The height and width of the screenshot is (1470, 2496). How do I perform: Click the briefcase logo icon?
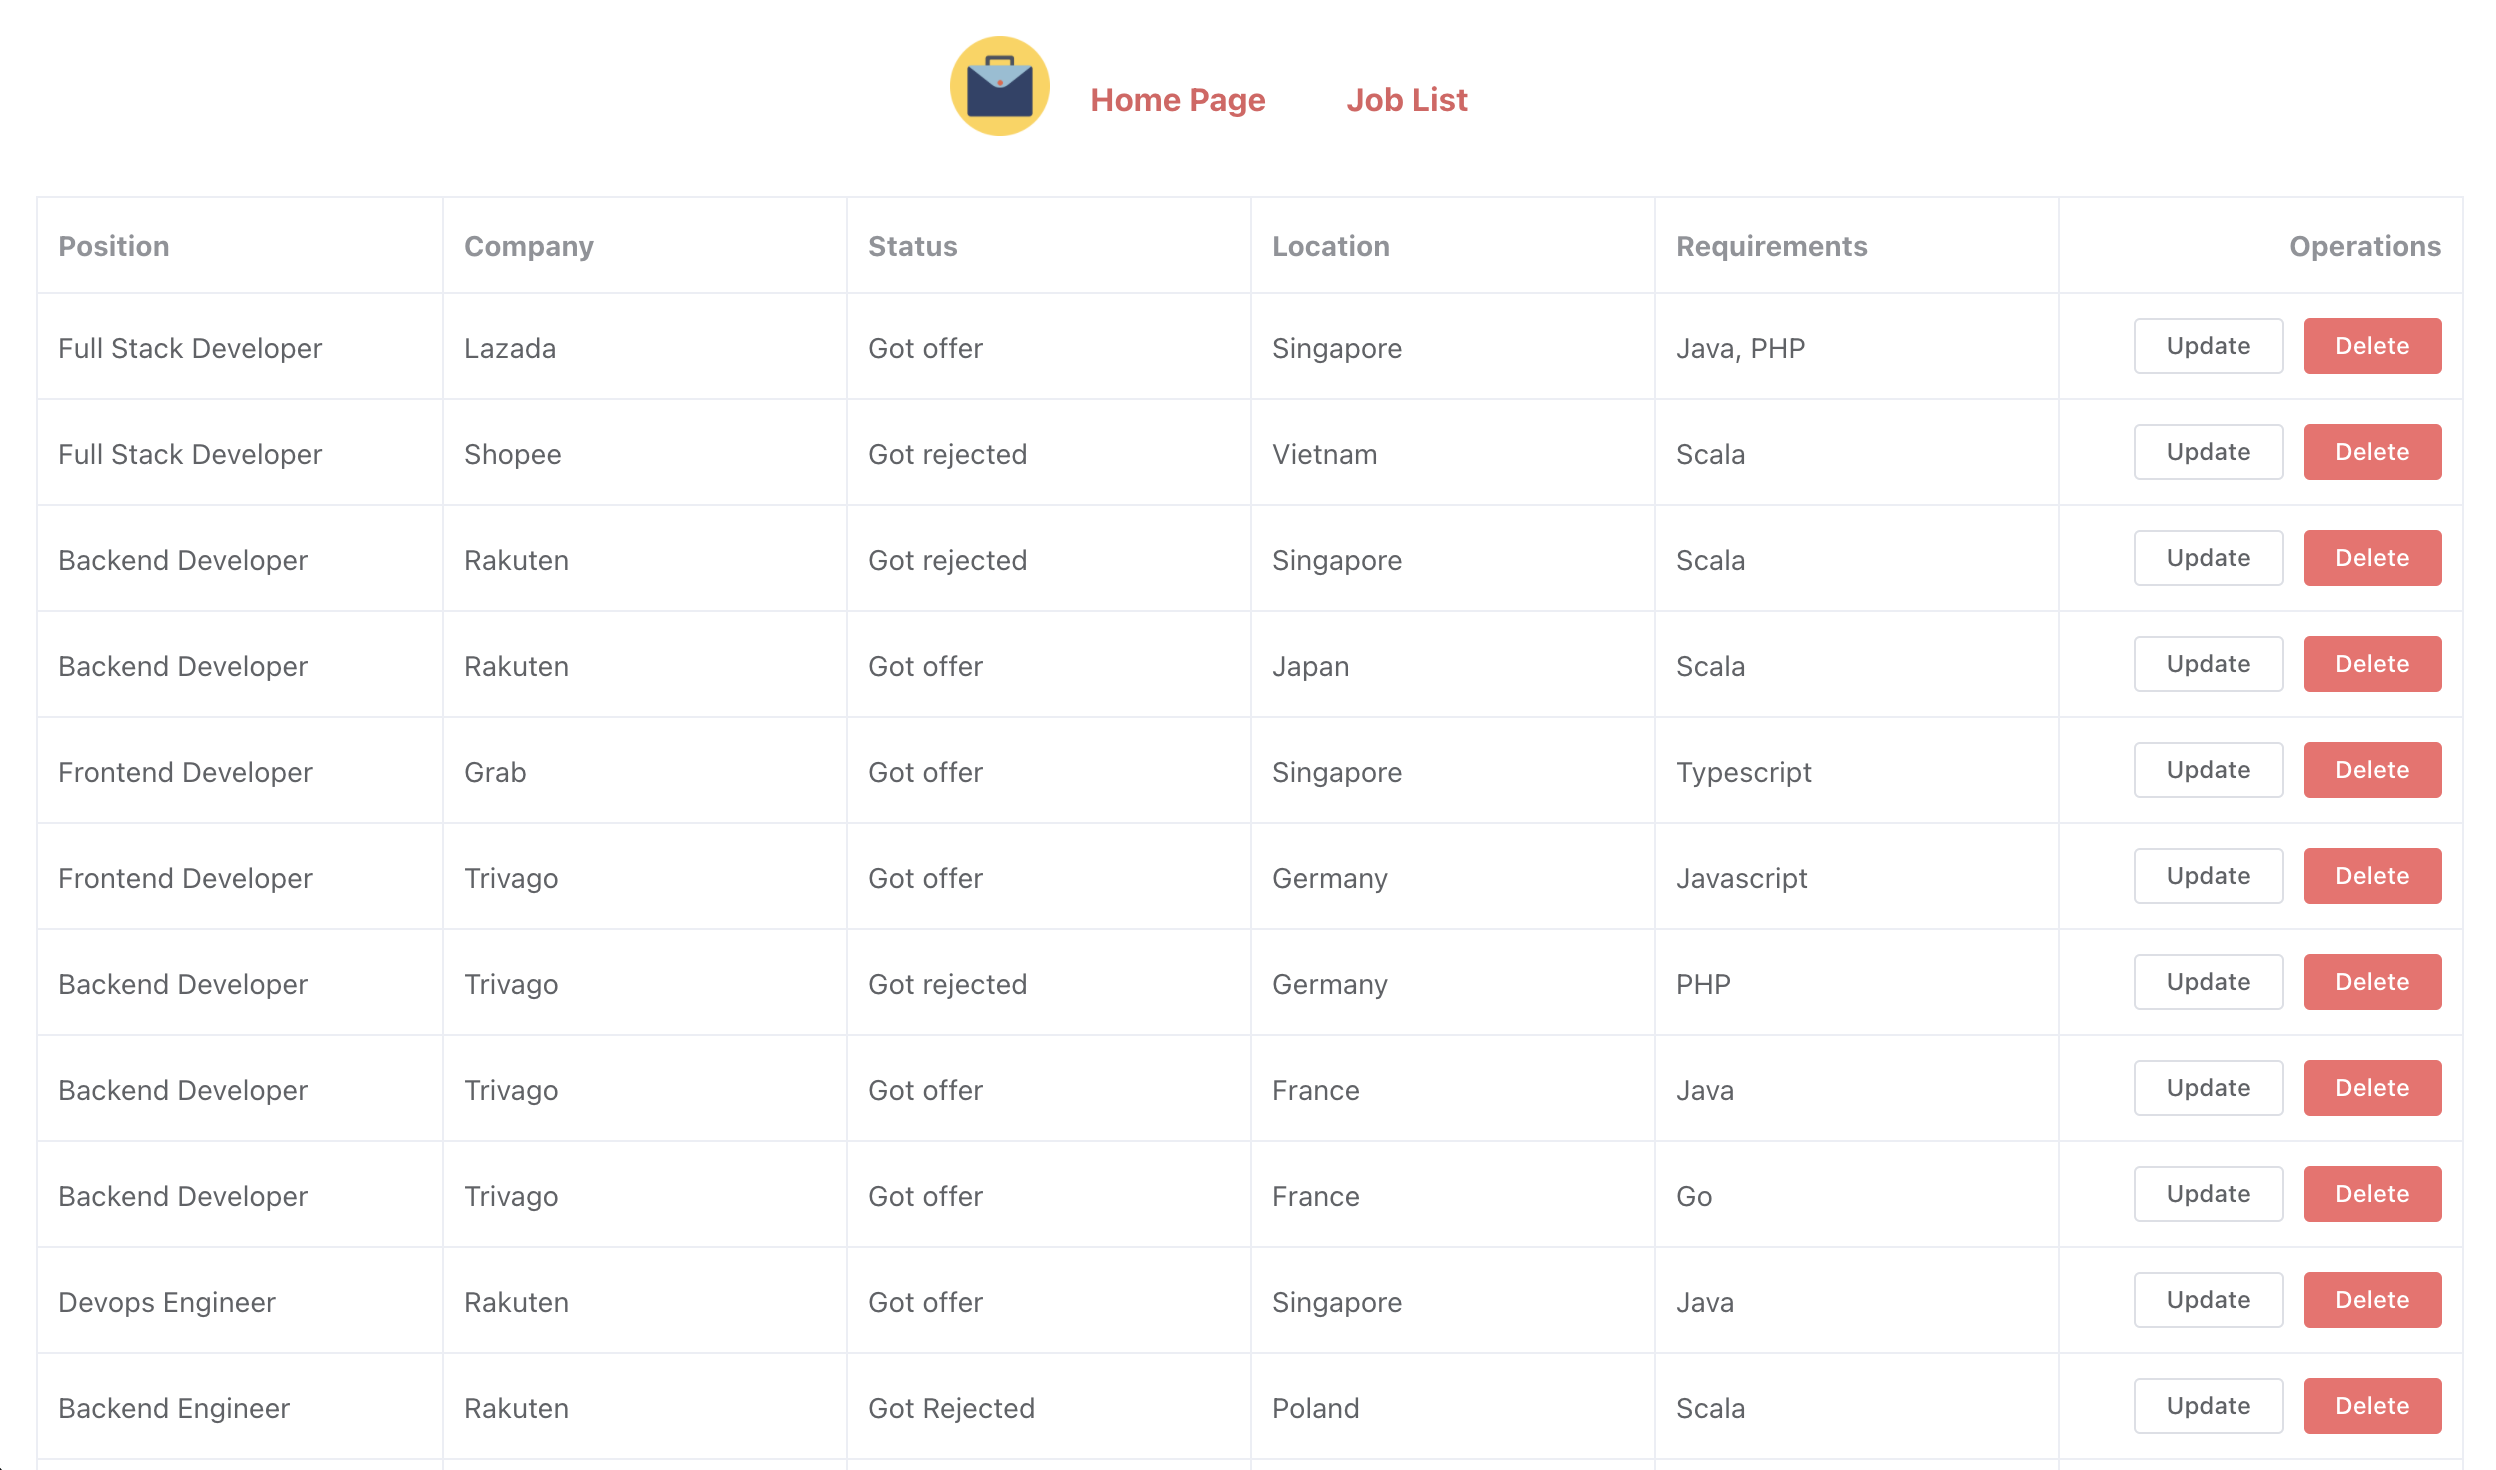pos(999,87)
